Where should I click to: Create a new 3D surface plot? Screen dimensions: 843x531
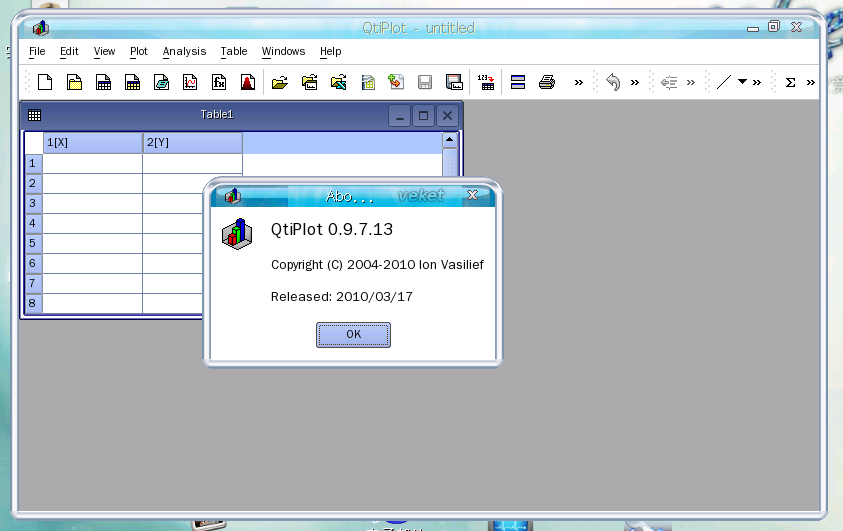[x=248, y=82]
